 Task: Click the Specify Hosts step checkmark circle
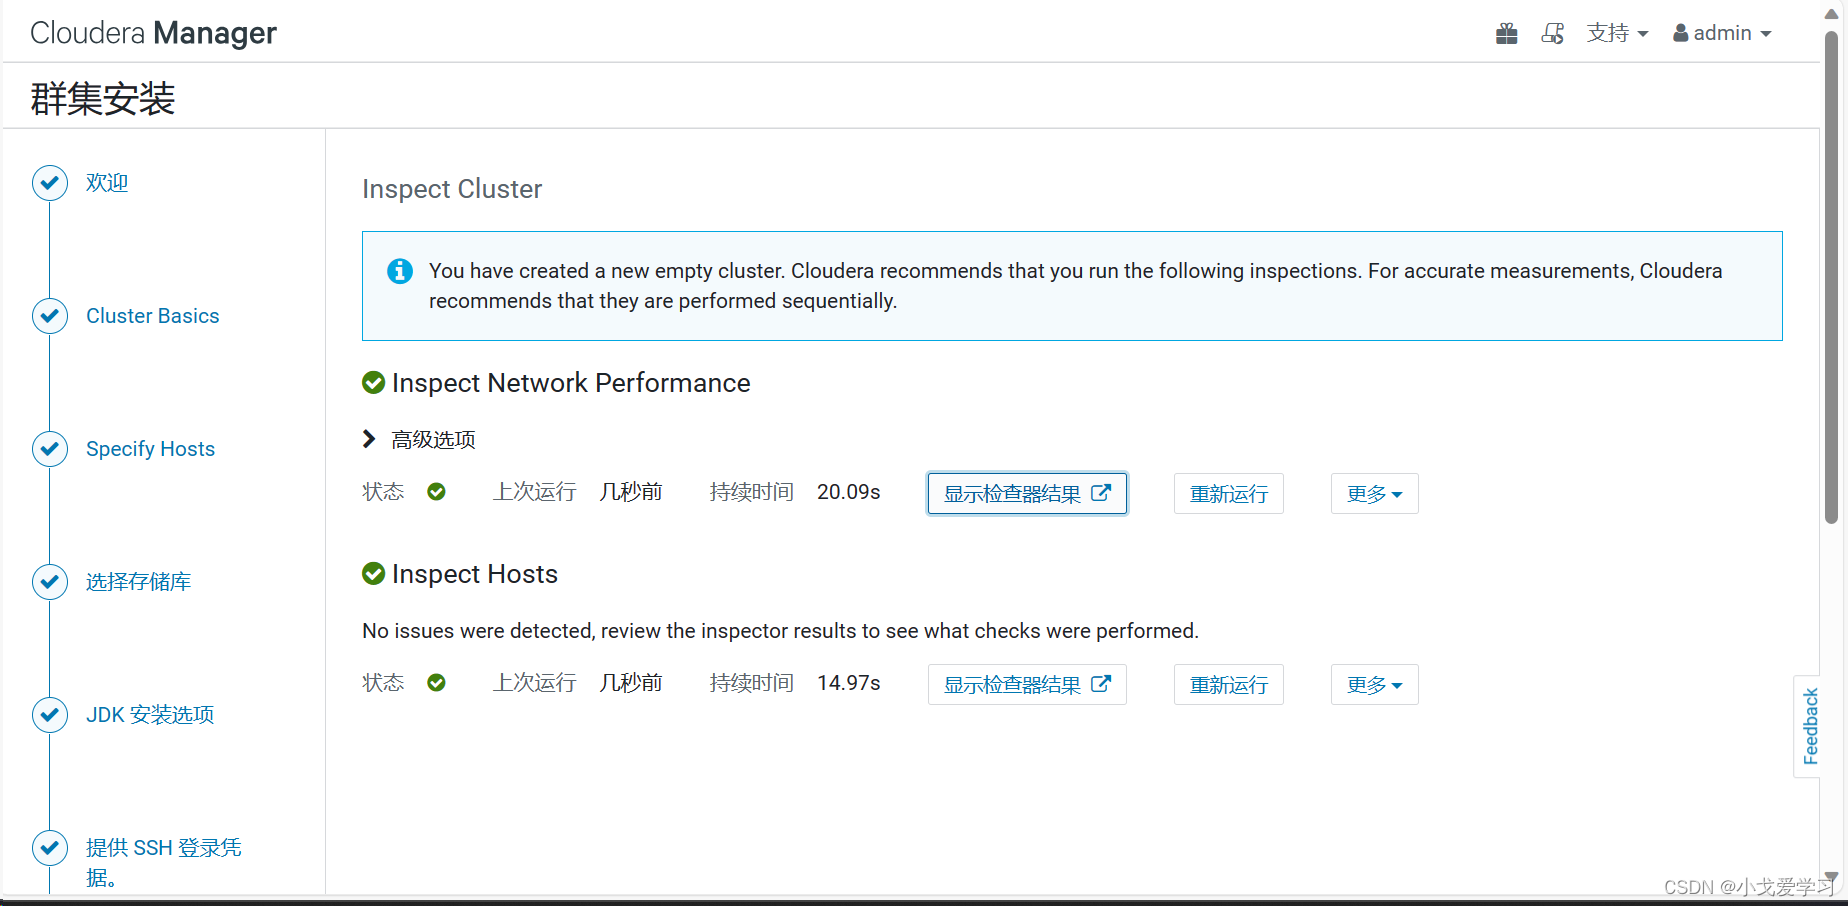[x=50, y=449]
